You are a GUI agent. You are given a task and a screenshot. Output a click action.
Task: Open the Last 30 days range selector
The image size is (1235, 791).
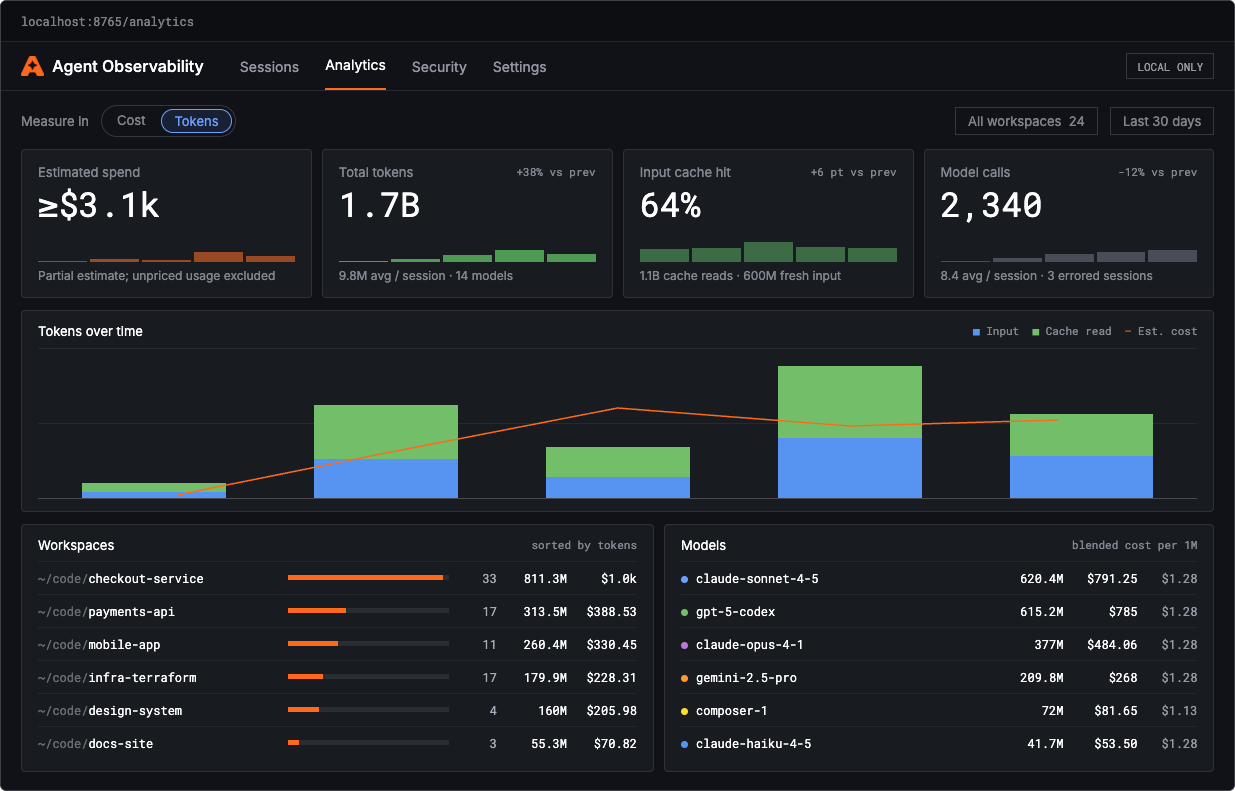click(1162, 121)
